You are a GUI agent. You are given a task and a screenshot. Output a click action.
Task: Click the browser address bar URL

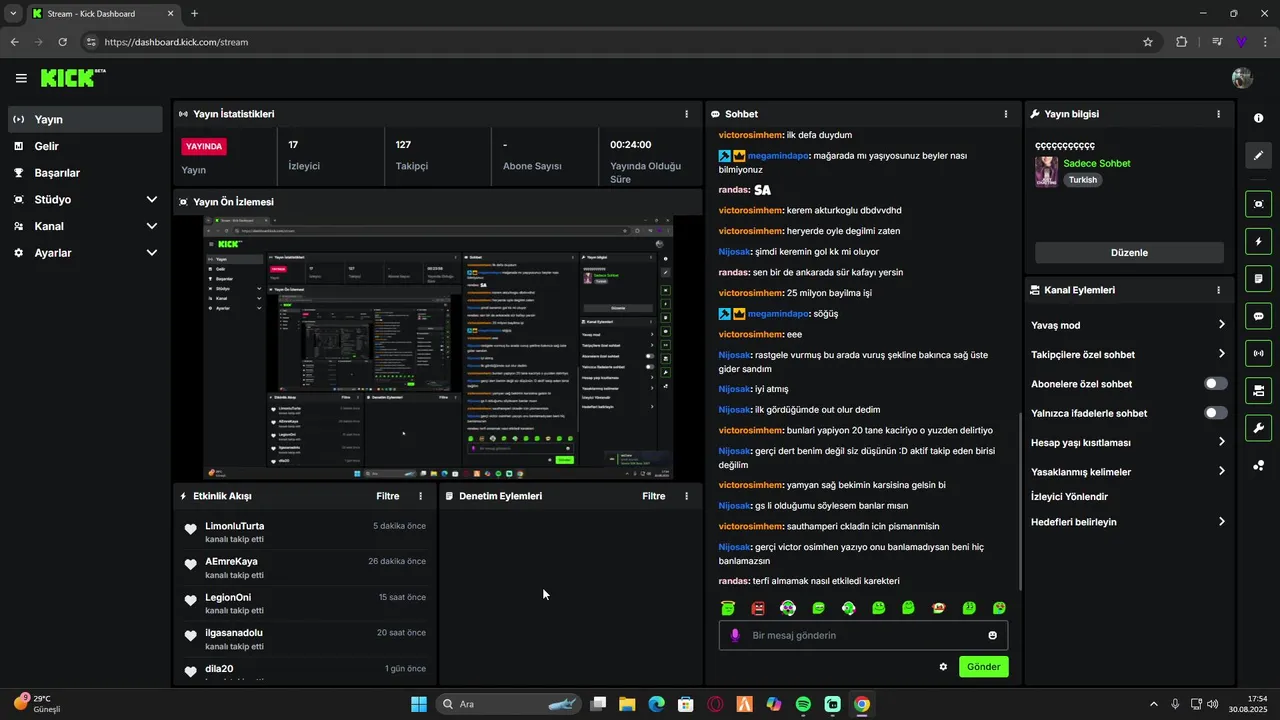point(176,42)
